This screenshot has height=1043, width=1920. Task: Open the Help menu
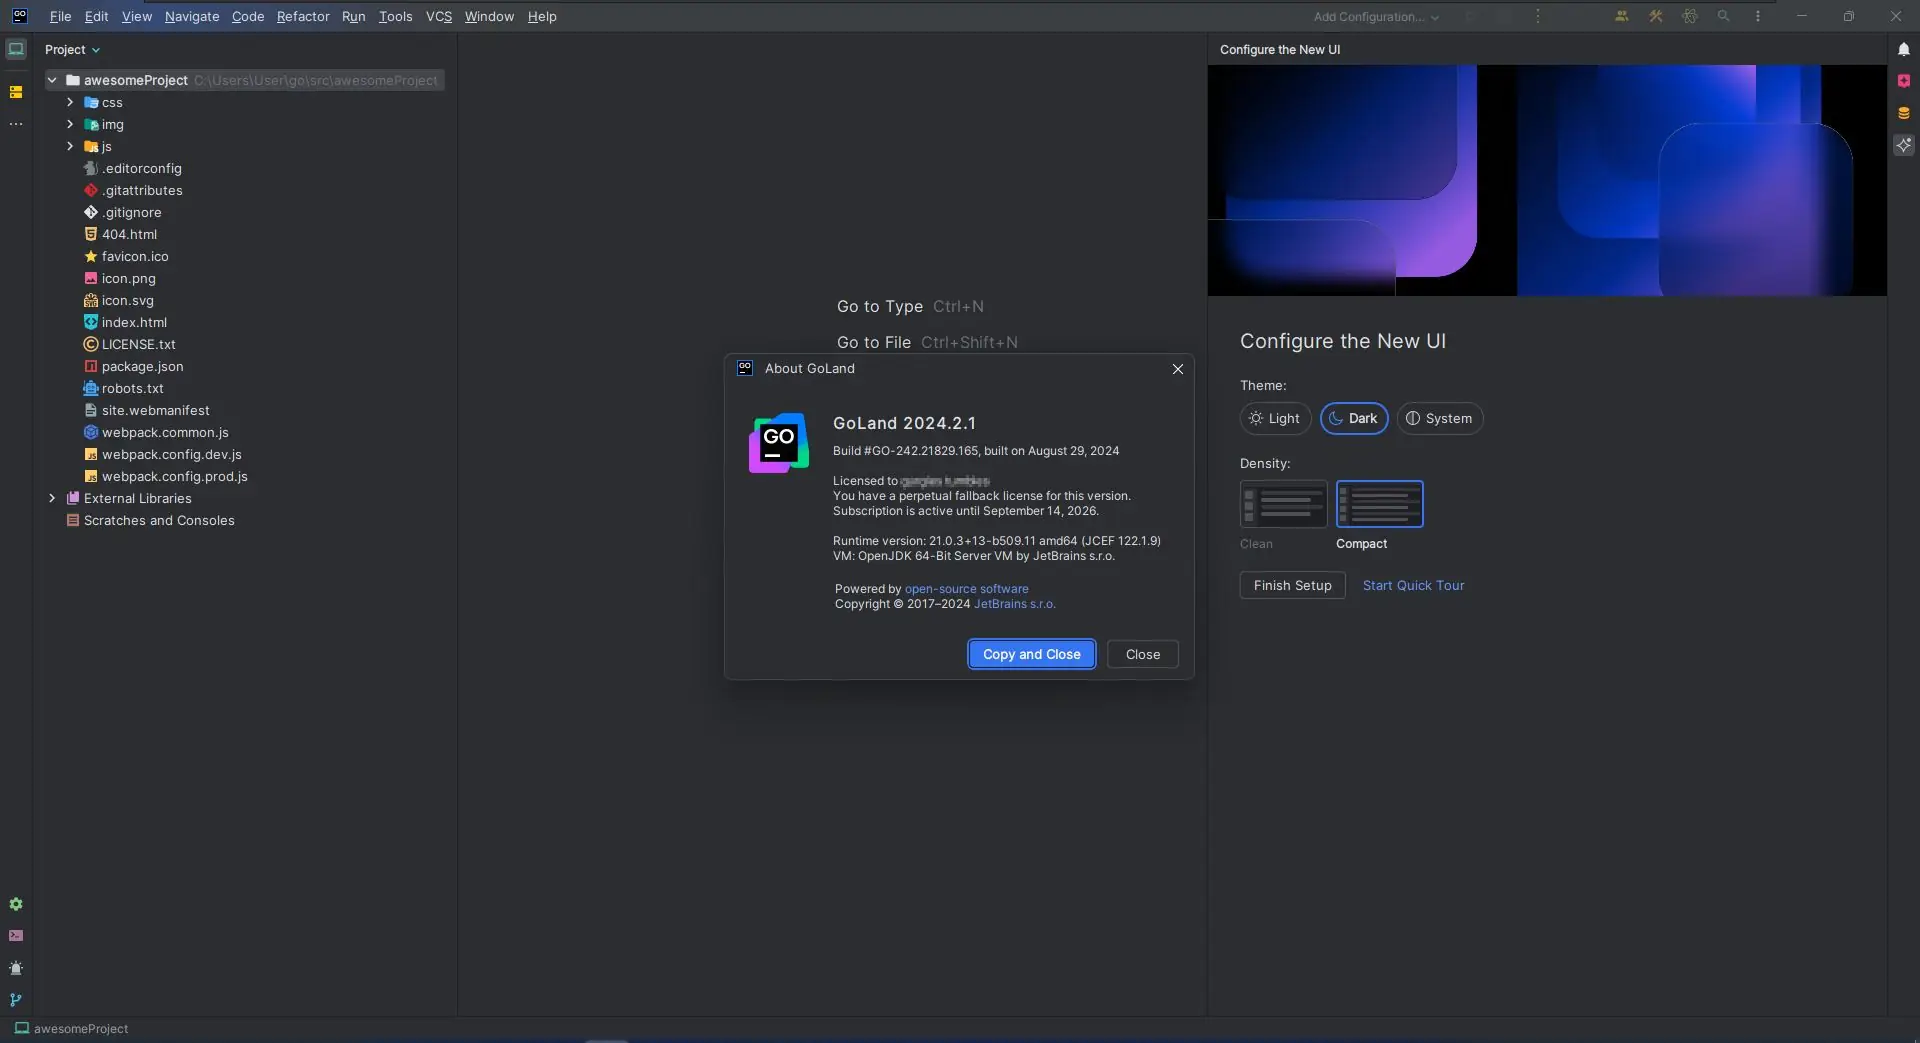pyautogui.click(x=542, y=16)
